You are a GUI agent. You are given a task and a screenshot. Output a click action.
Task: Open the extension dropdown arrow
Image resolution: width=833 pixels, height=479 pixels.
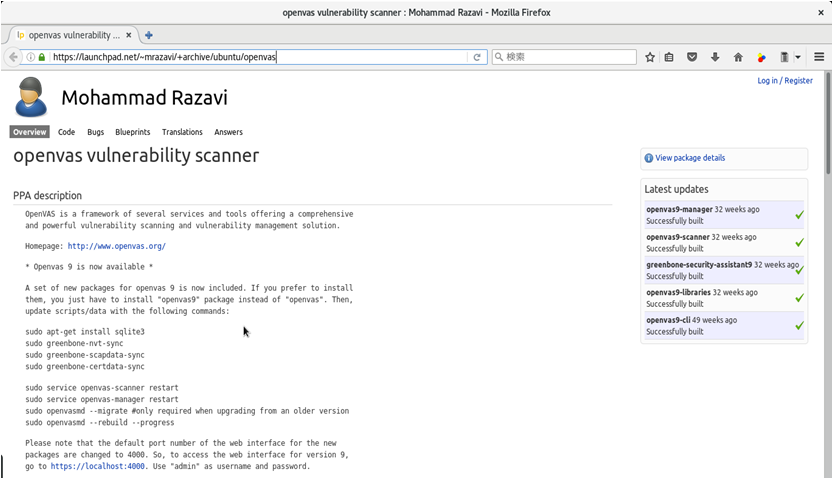[x=797, y=57]
